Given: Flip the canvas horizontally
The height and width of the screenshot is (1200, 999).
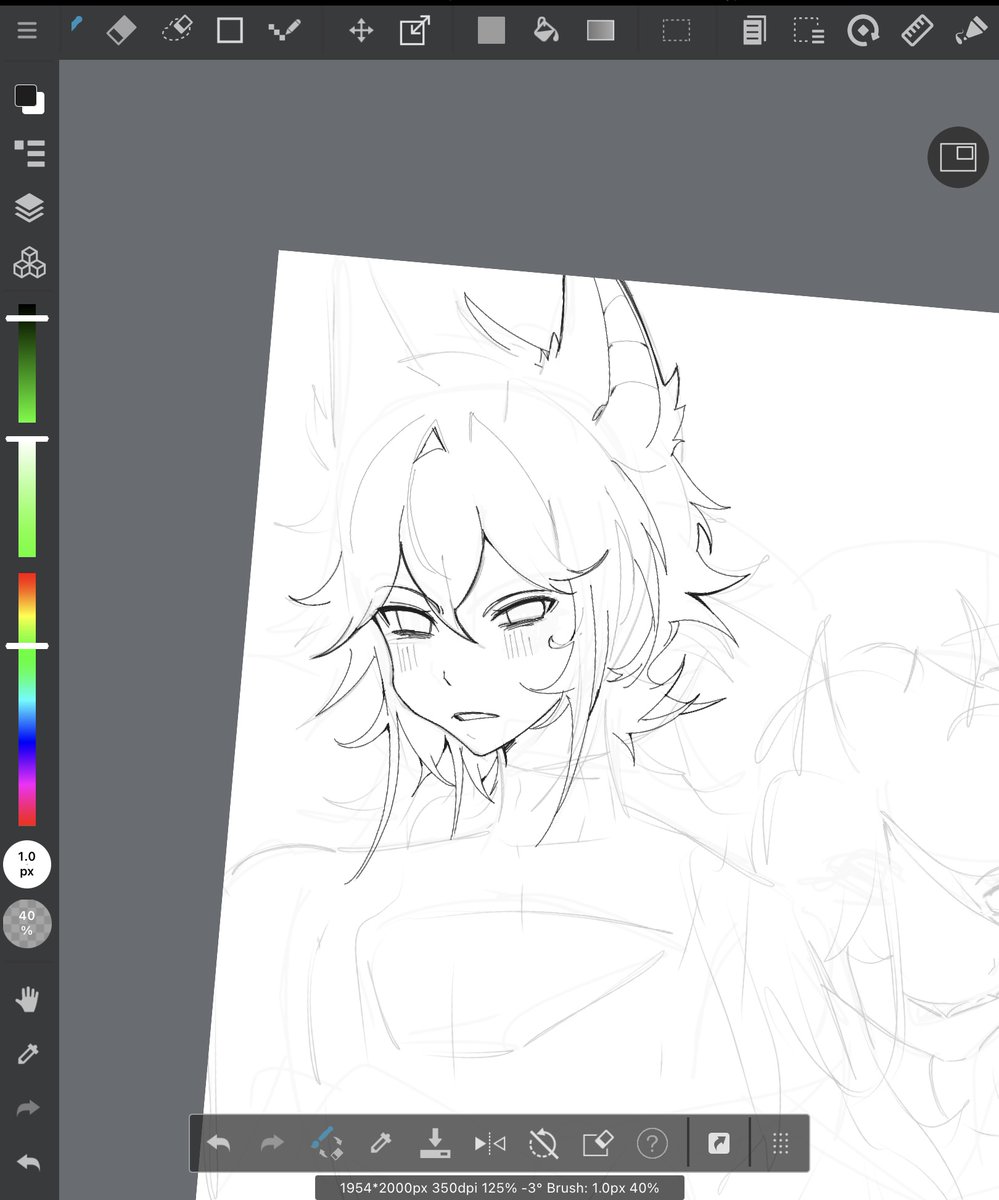Looking at the screenshot, I should (x=490, y=1142).
